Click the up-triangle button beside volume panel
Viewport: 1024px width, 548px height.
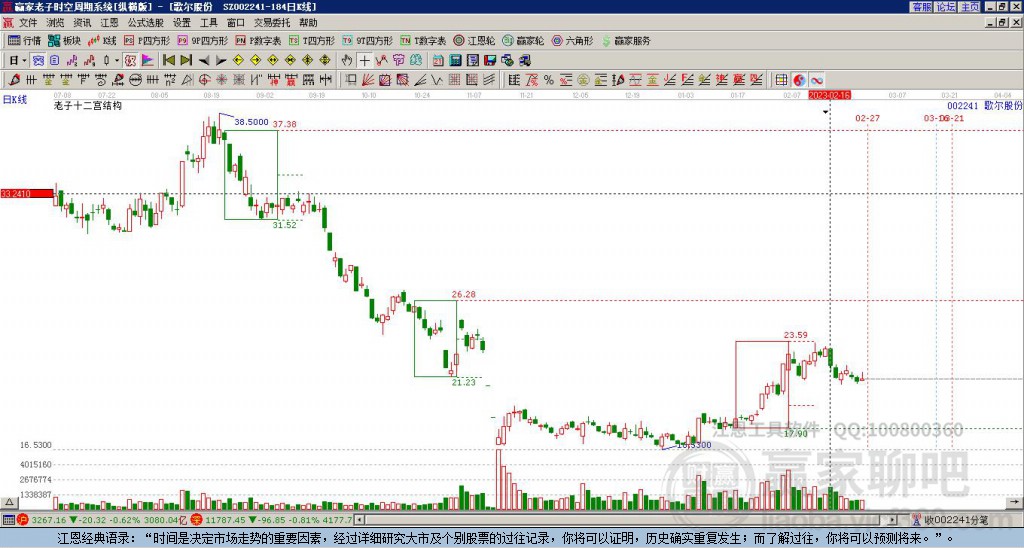(9, 502)
